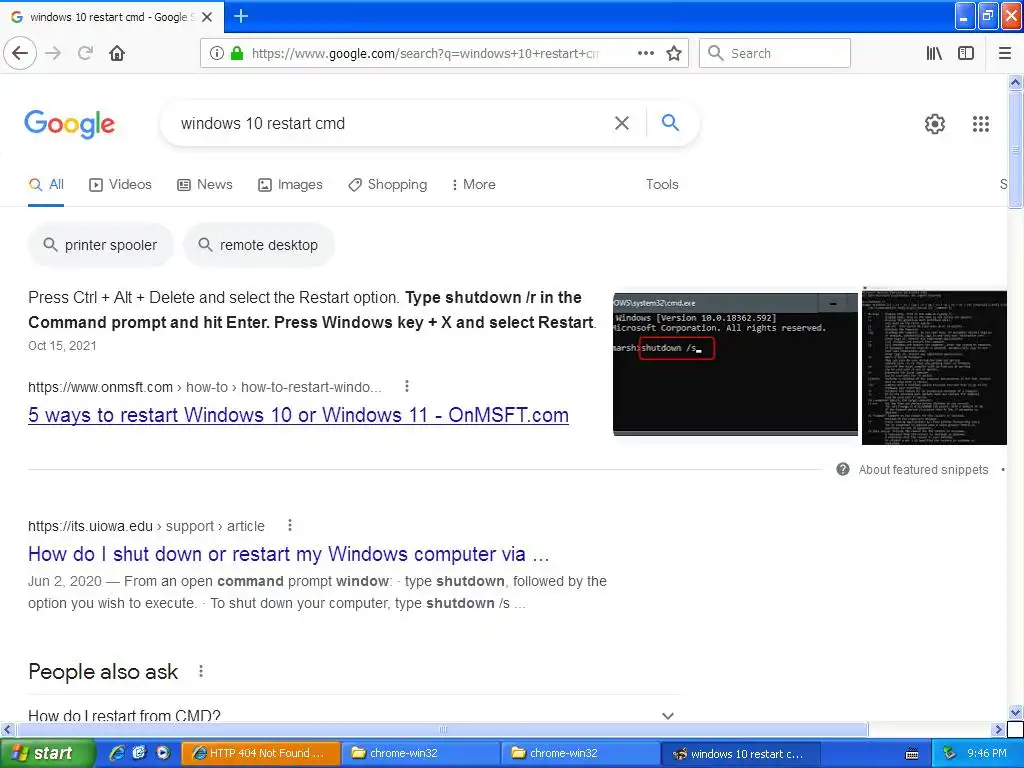This screenshot has width=1024, height=768.
Task: Switch to the News tab
Action: pyautogui.click(x=205, y=185)
